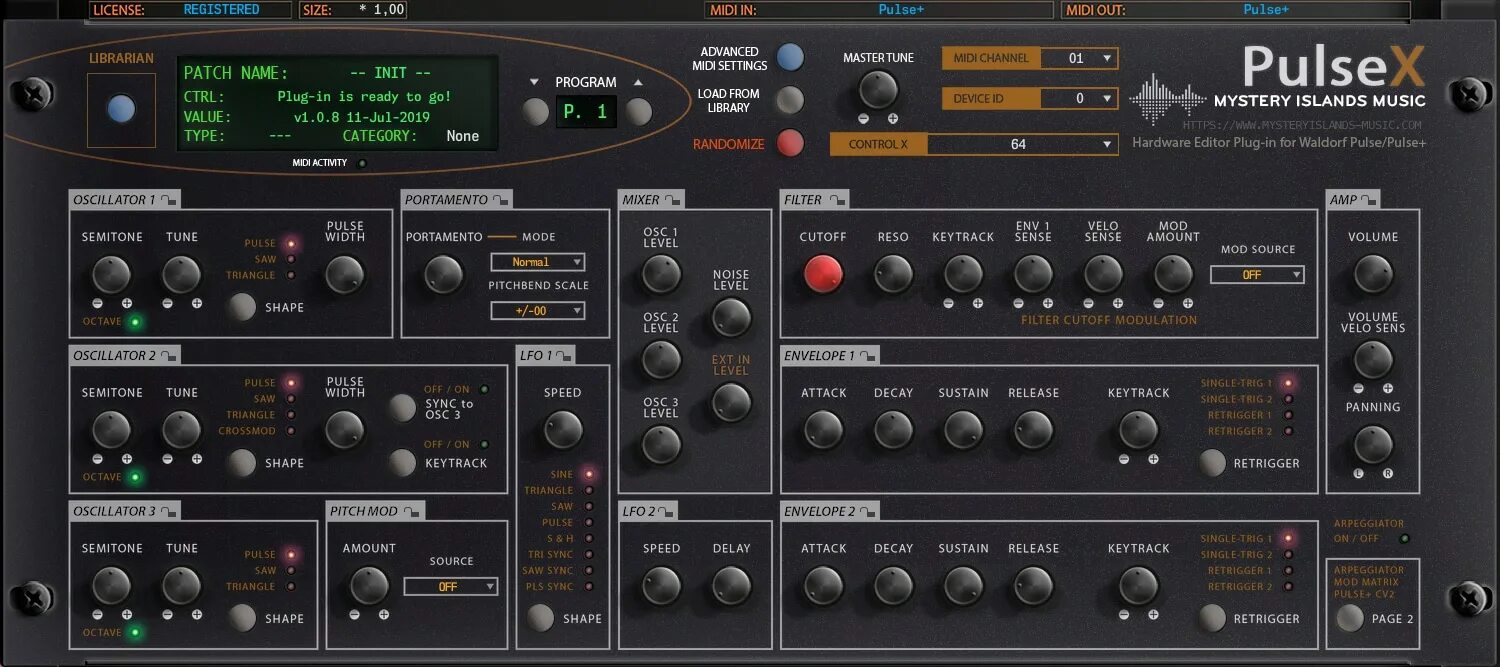Open the Pitchbend Scale dropdown
The image size is (1500, 667).
tap(538, 311)
